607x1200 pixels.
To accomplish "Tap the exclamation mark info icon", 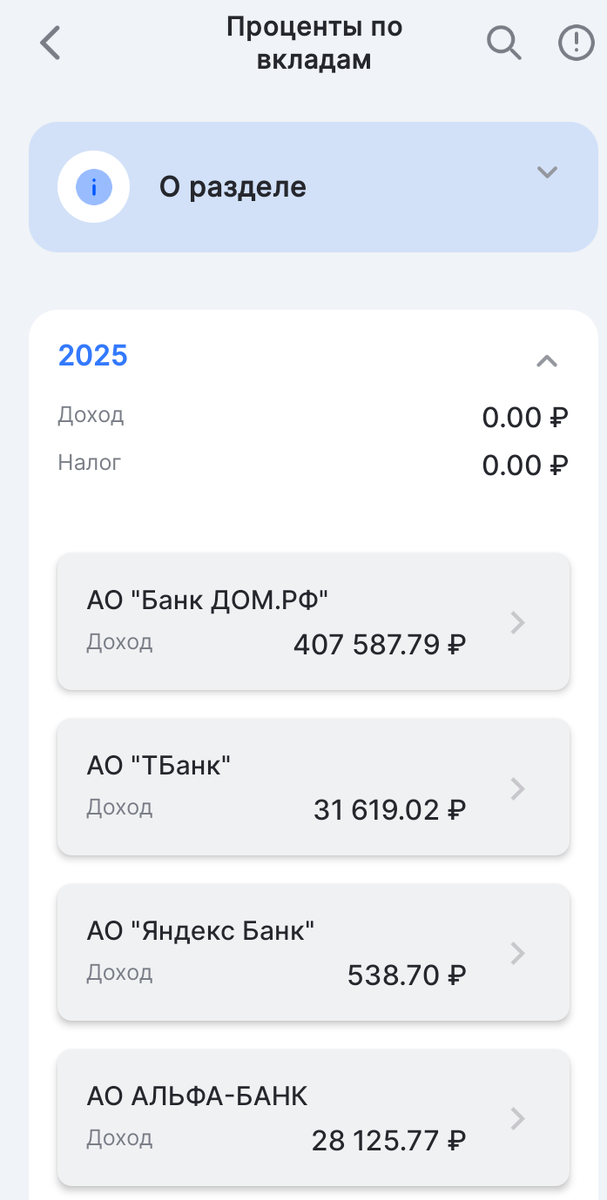I will (x=575, y=43).
